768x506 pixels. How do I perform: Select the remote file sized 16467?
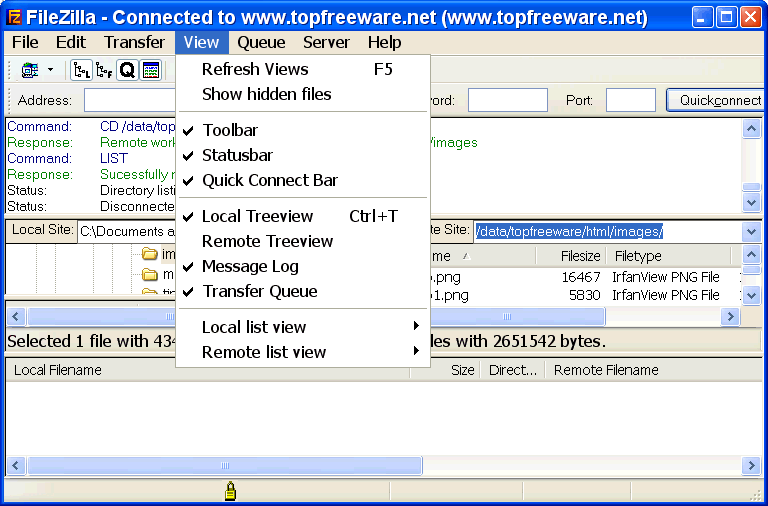(585, 277)
